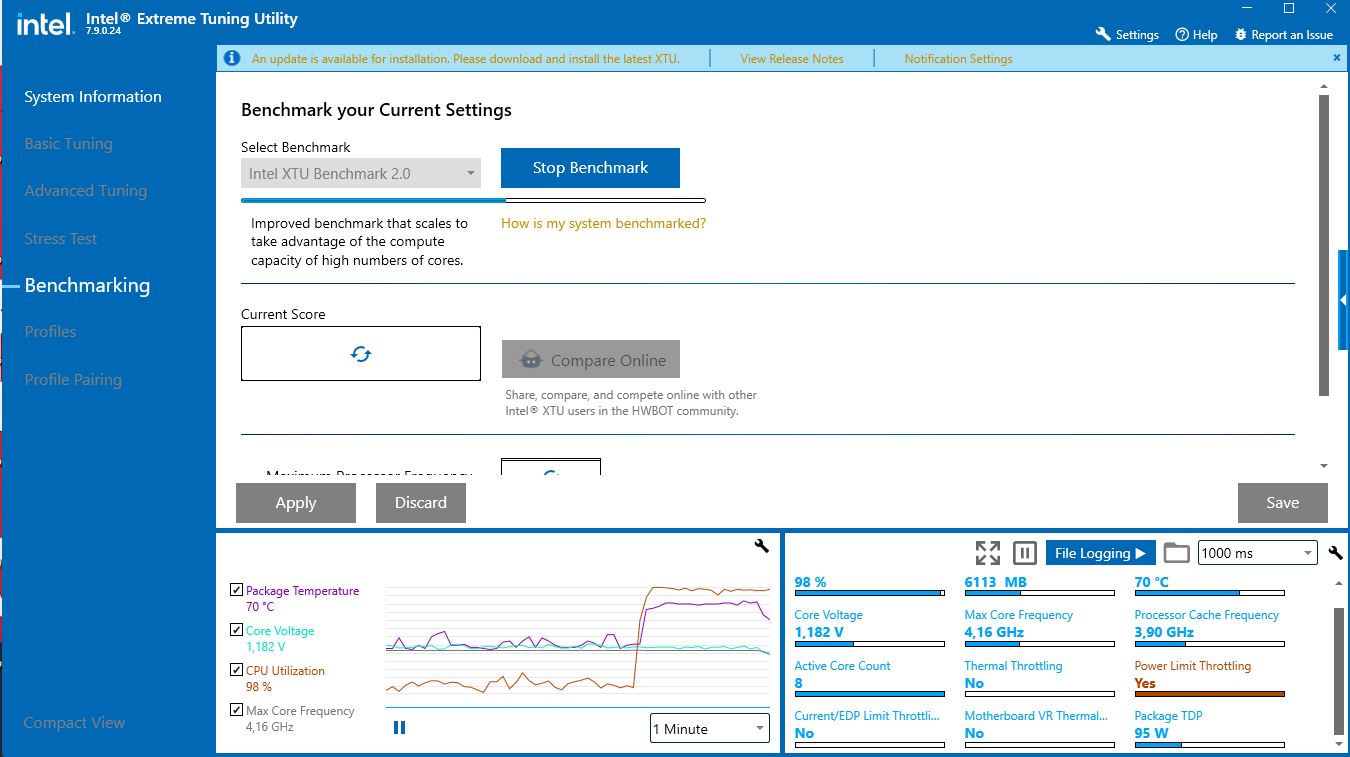
Task: Click the main panel vertical scrollbar
Action: (x=1324, y=245)
